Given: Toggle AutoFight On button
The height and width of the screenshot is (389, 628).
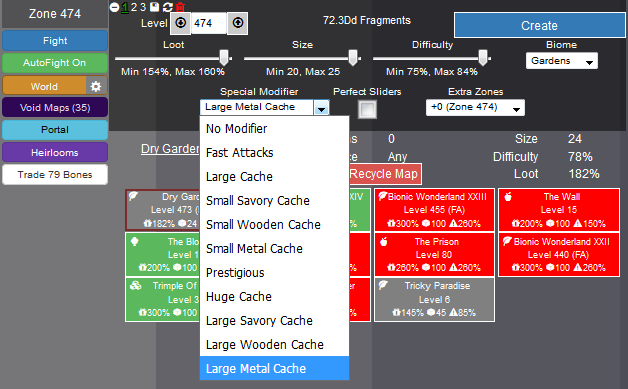Looking at the screenshot, I should 55,63.
